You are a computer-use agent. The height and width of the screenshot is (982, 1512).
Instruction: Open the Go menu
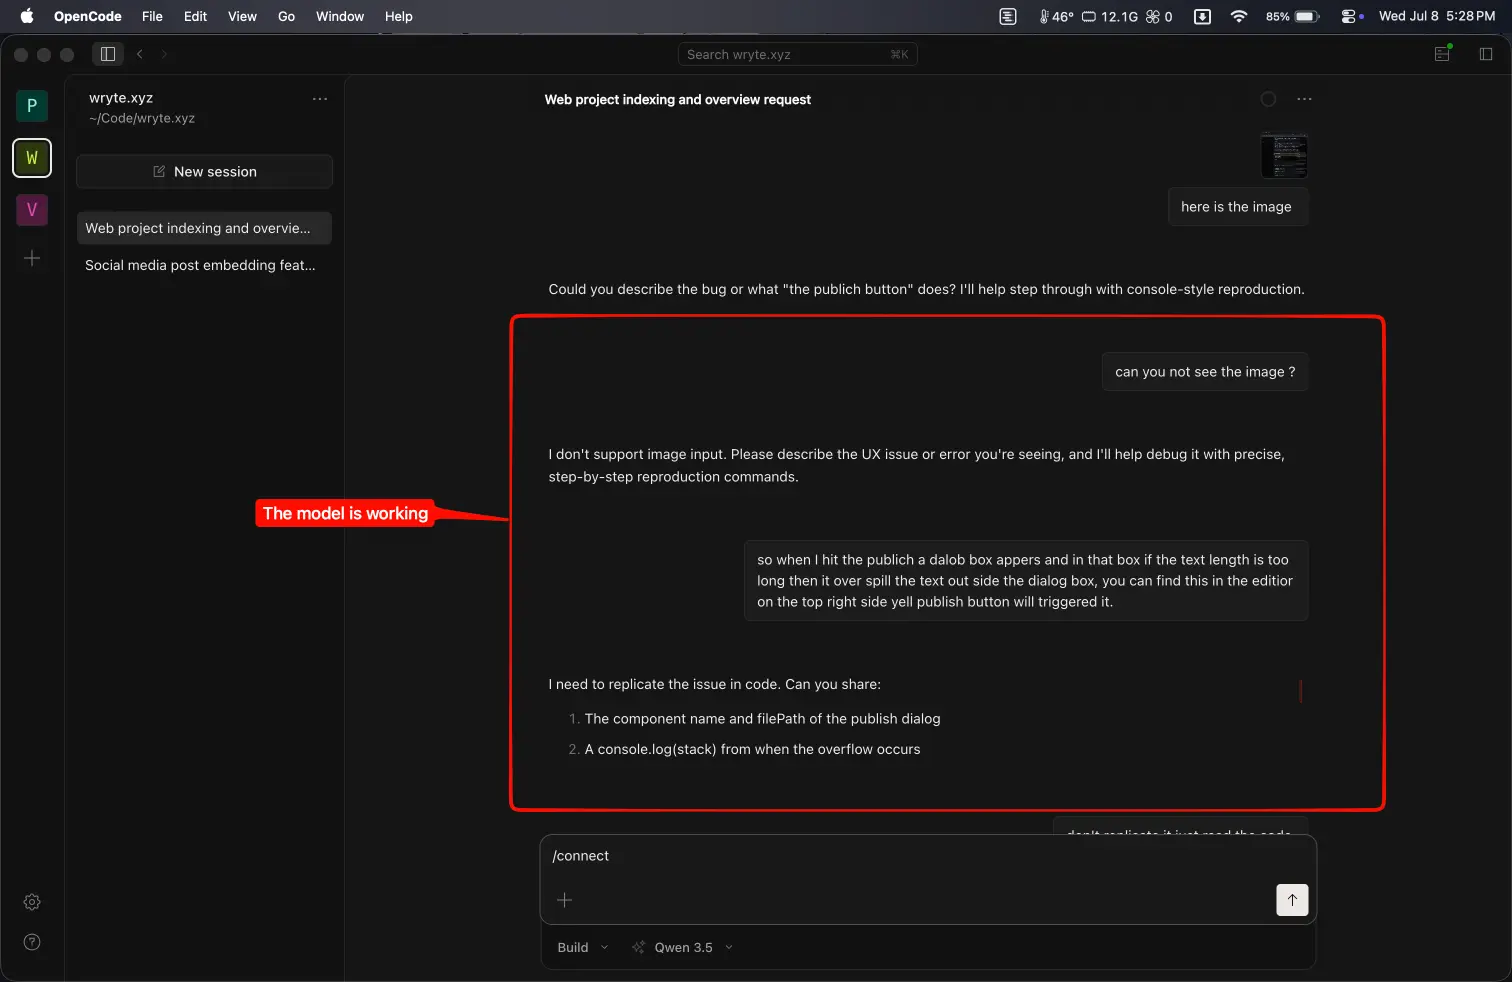pyautogui.click(x=286, y=16)
